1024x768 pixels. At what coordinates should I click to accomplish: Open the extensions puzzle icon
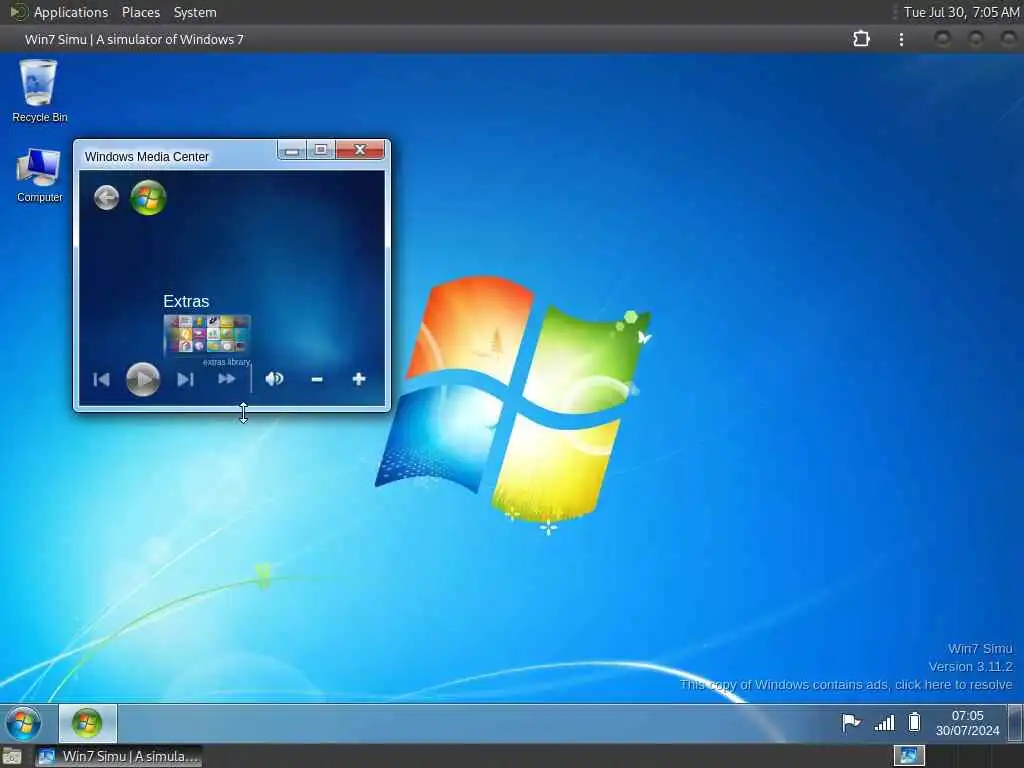coord(861,39)
